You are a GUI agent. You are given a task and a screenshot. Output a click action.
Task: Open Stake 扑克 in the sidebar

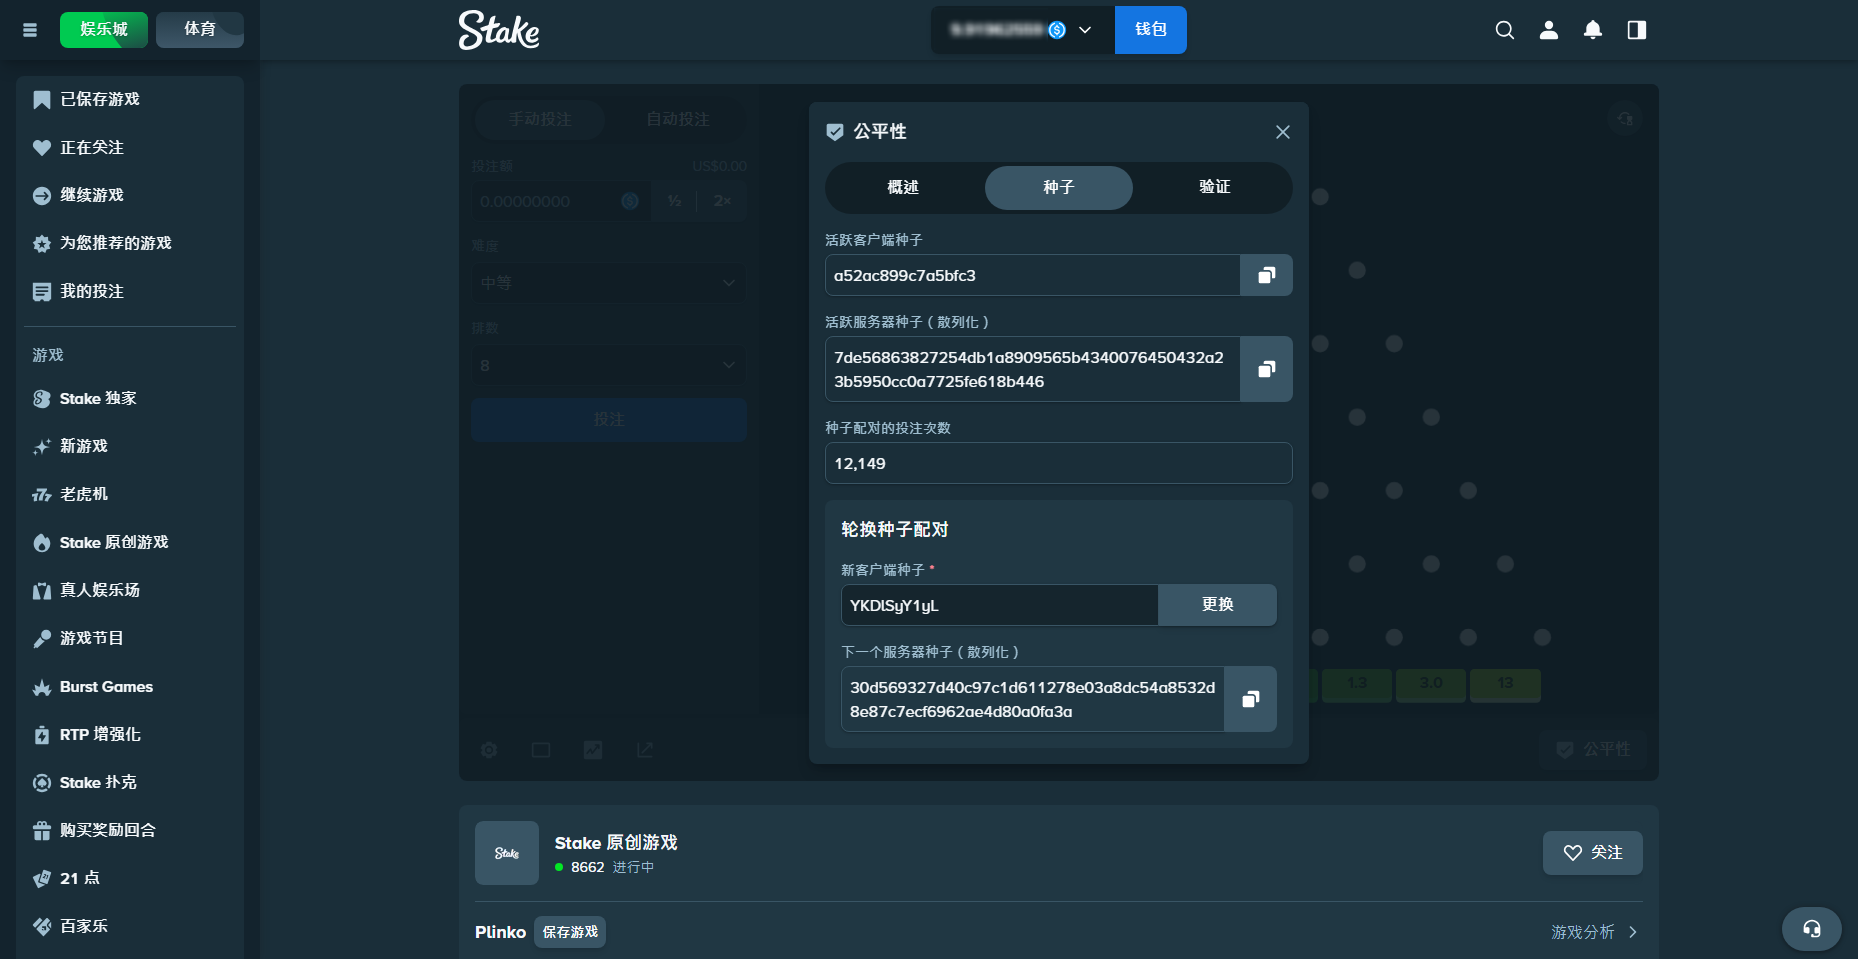[x=130, y=783]
